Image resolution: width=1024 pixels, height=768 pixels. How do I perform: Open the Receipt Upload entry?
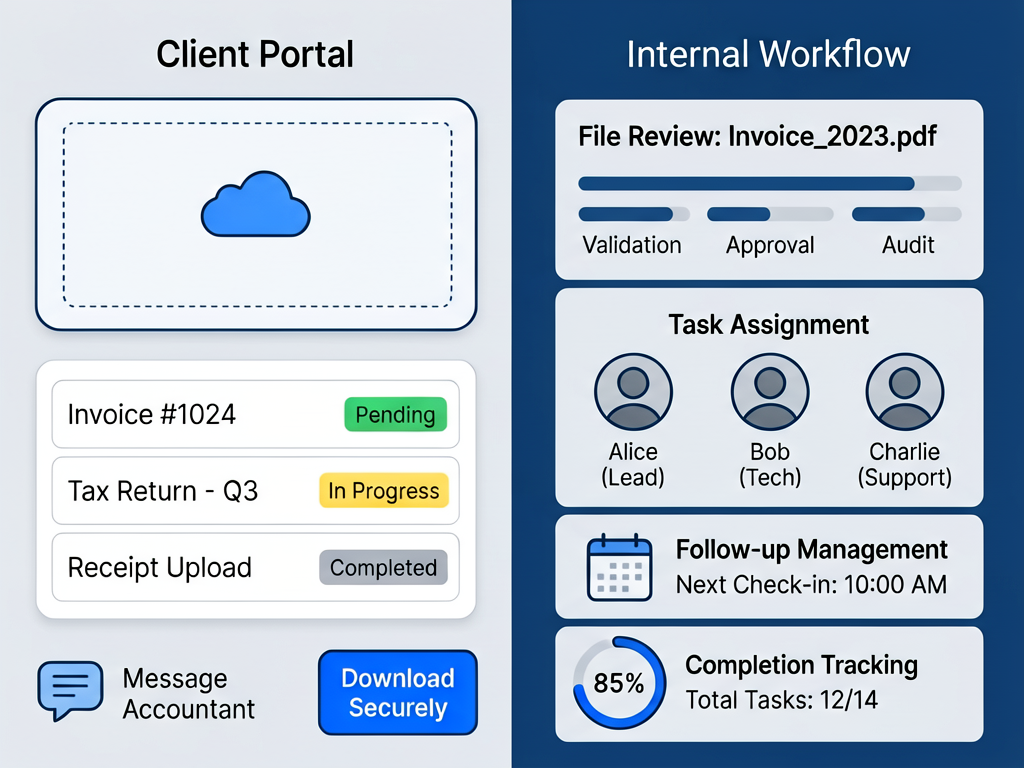coord(160,568)
